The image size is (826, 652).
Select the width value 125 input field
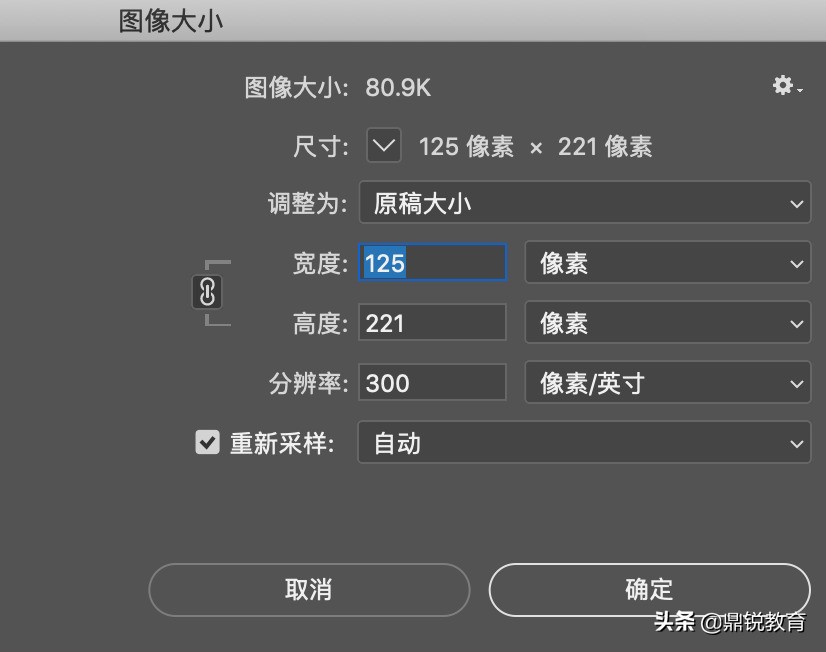[x=432, y=262]
